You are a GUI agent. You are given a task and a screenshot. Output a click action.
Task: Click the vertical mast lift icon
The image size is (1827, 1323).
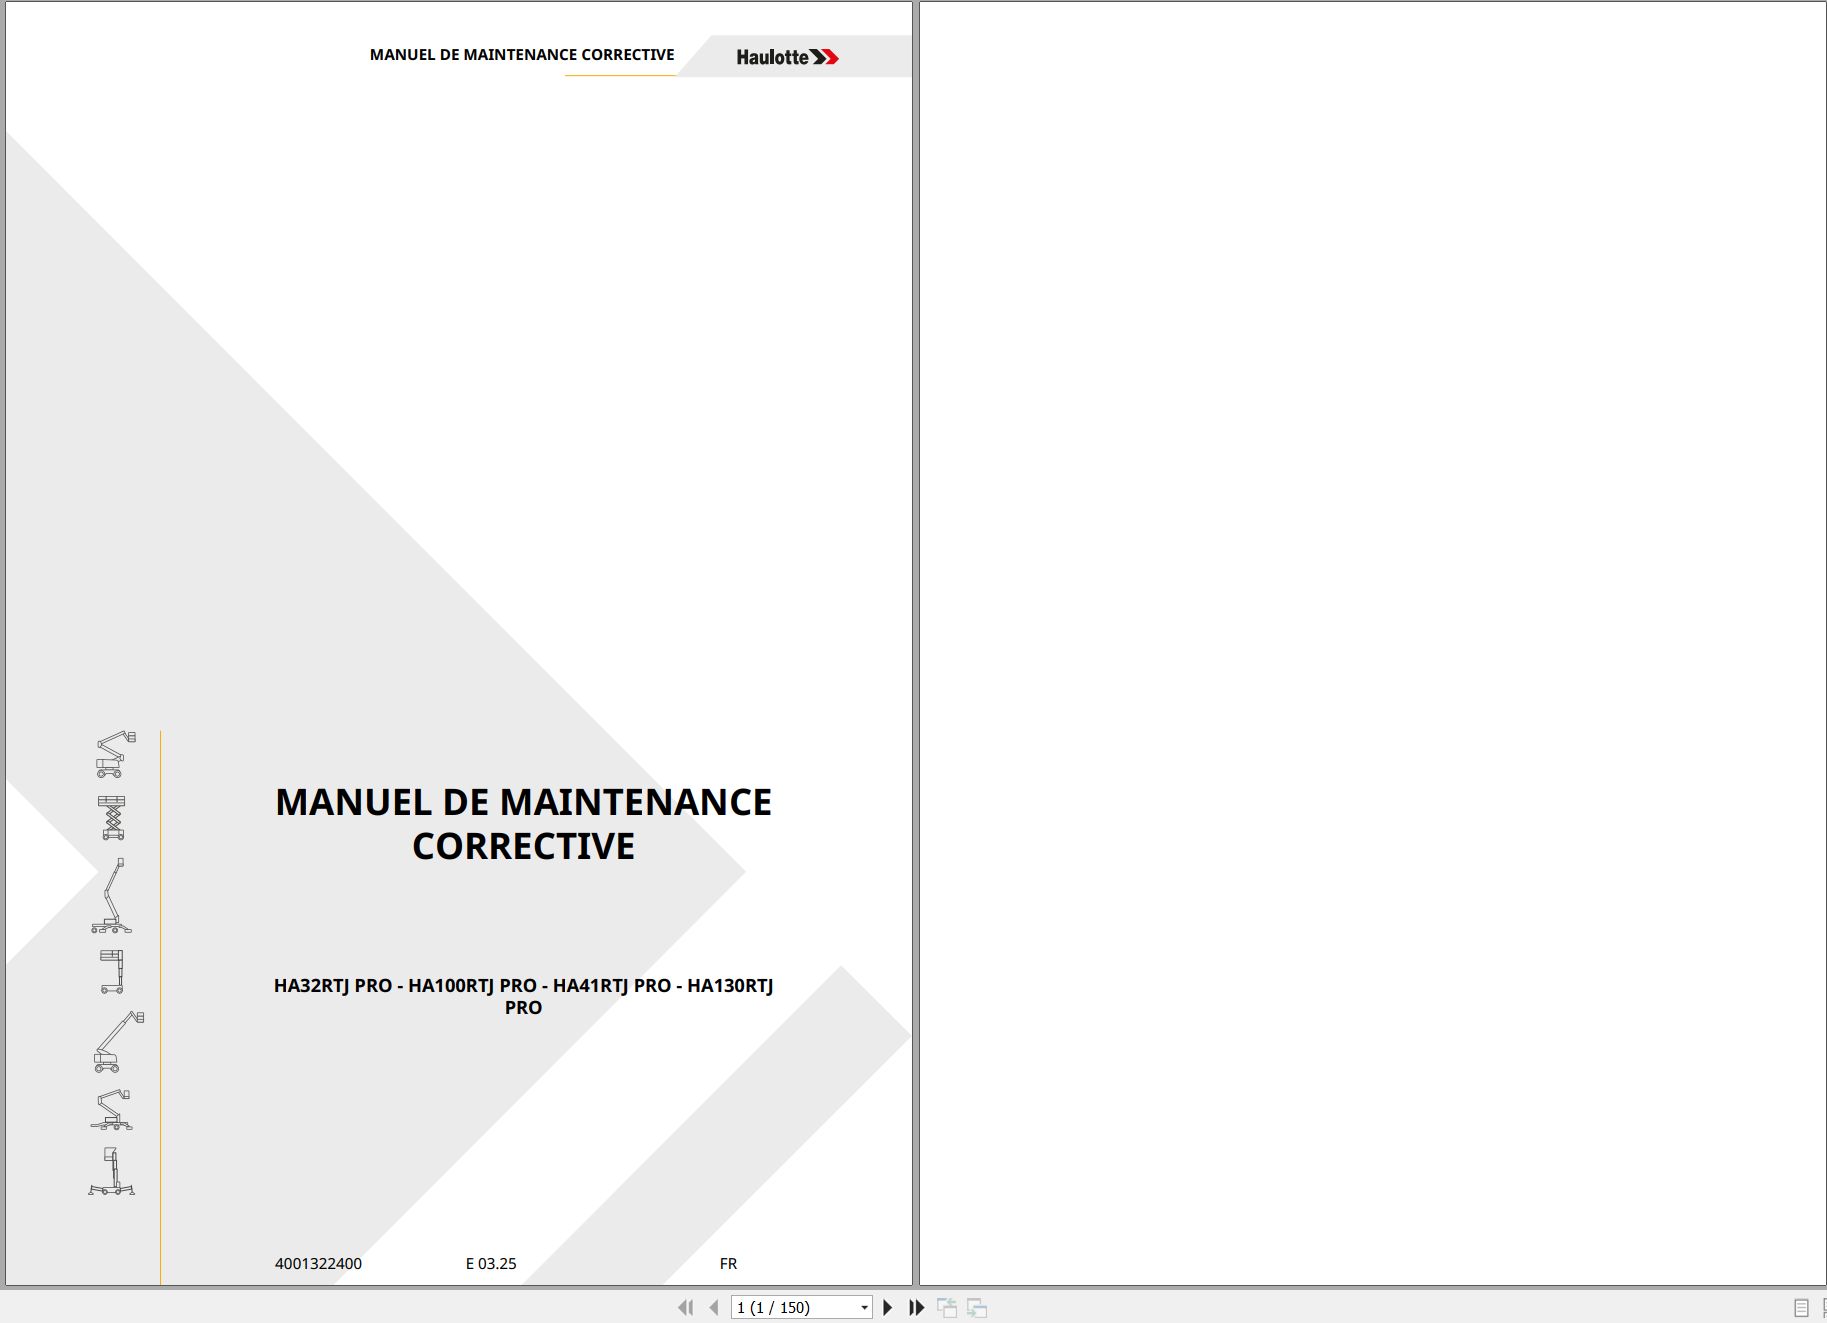112,971
